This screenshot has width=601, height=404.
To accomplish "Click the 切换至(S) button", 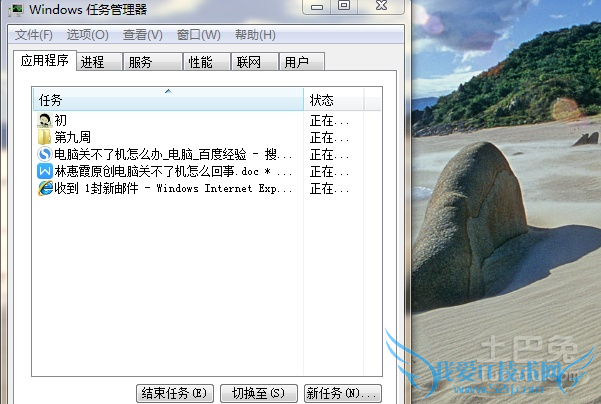I will (259, 393).
